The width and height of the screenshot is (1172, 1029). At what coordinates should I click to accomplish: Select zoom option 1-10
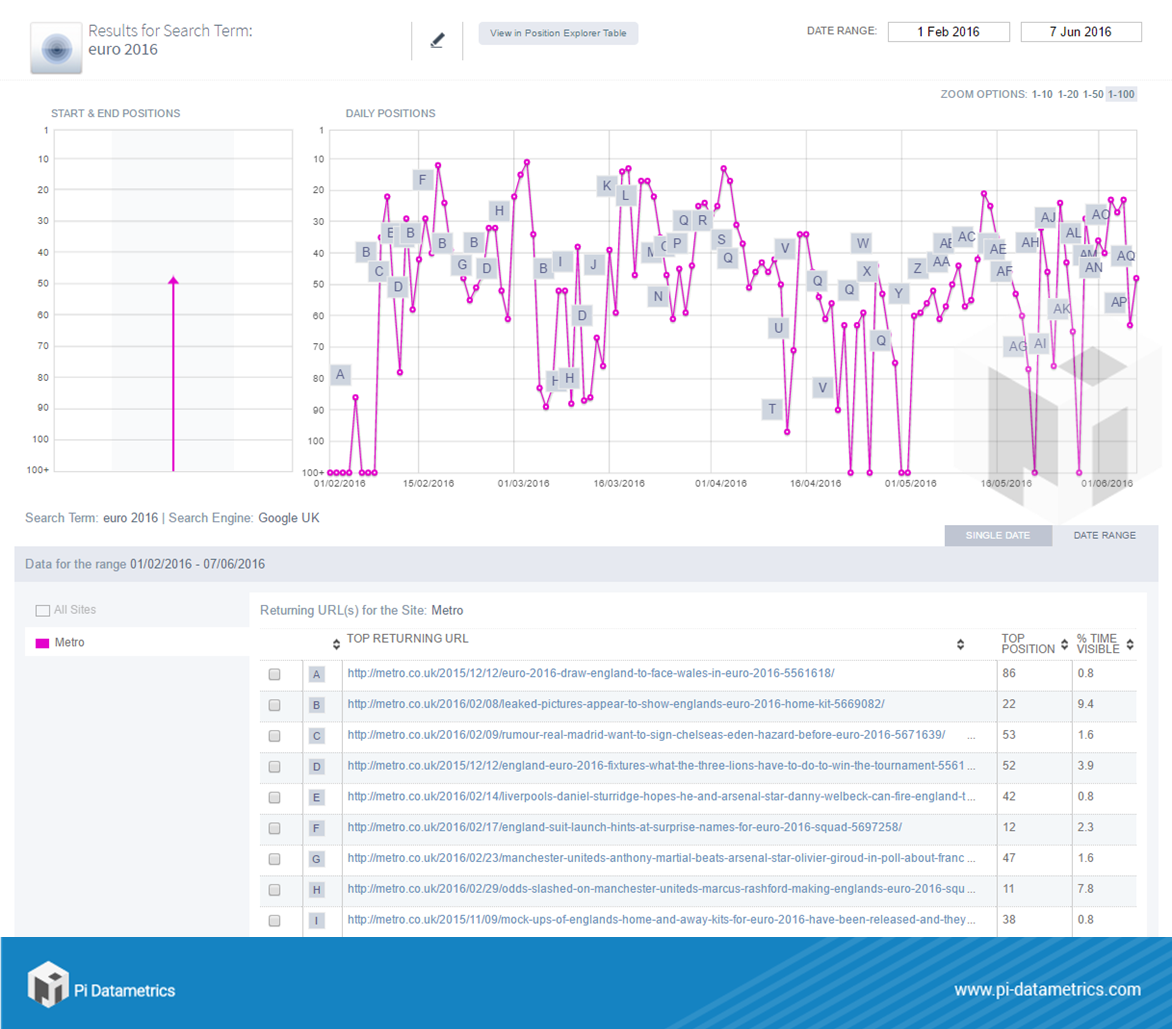click(x=1042, y=94)
